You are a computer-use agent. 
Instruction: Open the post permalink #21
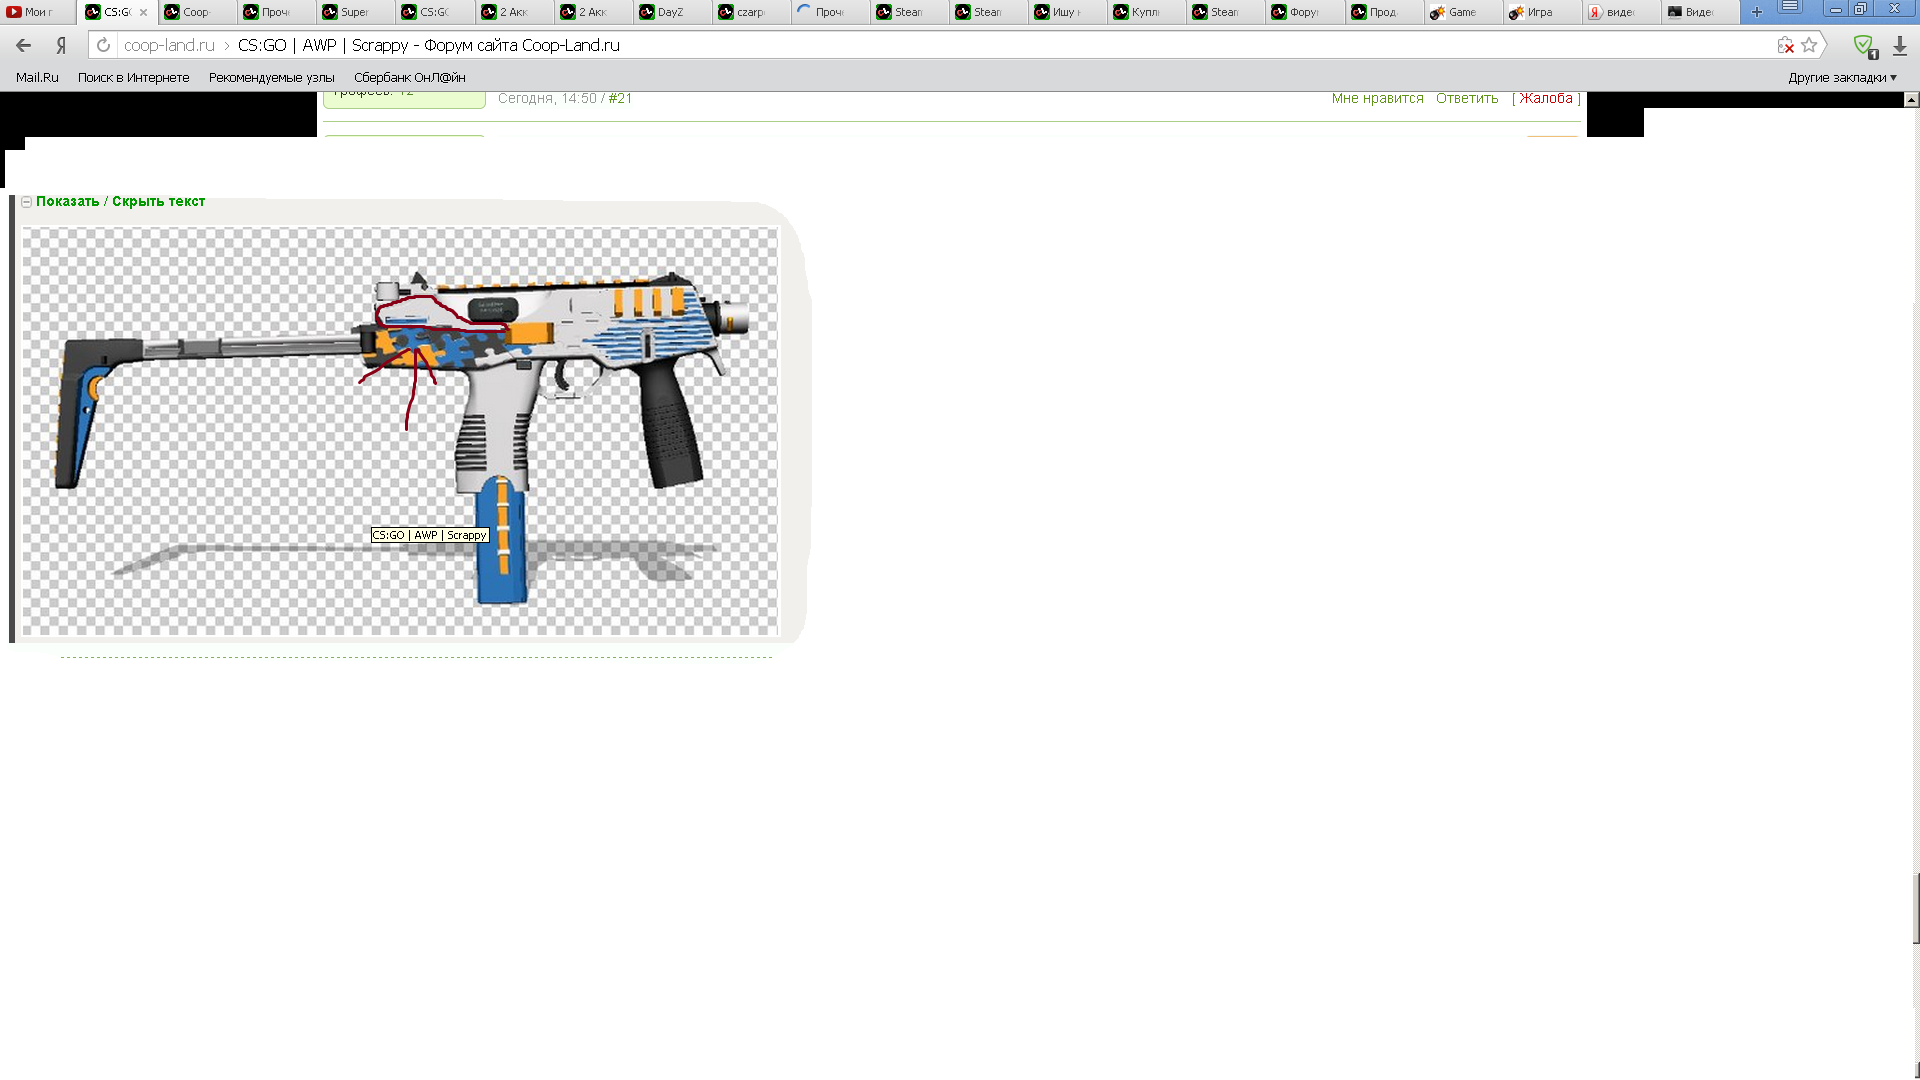[620, 98]
